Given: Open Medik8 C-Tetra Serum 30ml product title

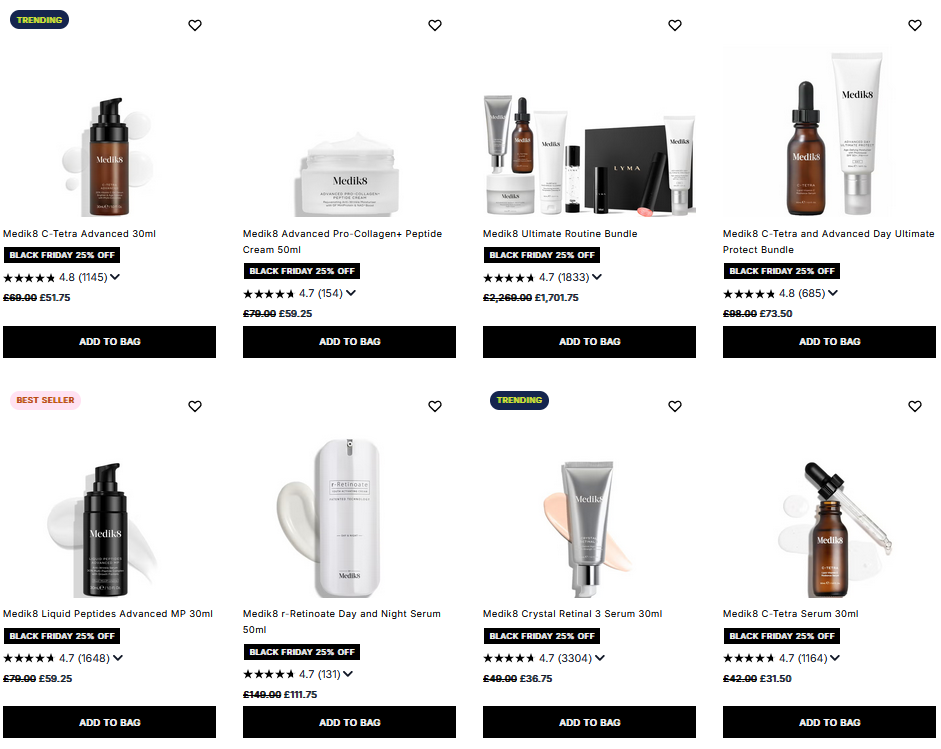Looking at the screenshot, I should [790, 614].
